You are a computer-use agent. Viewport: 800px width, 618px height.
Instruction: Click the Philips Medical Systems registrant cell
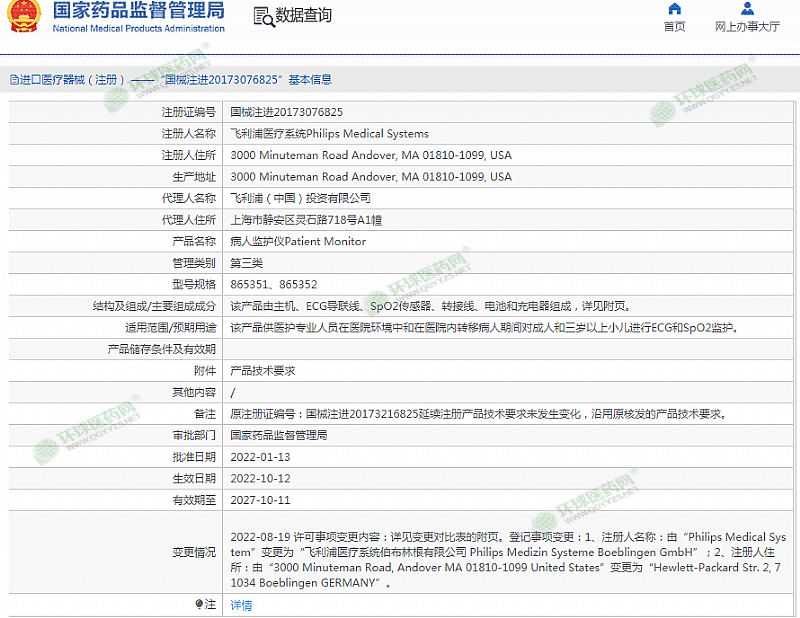(x=329, y=133)
